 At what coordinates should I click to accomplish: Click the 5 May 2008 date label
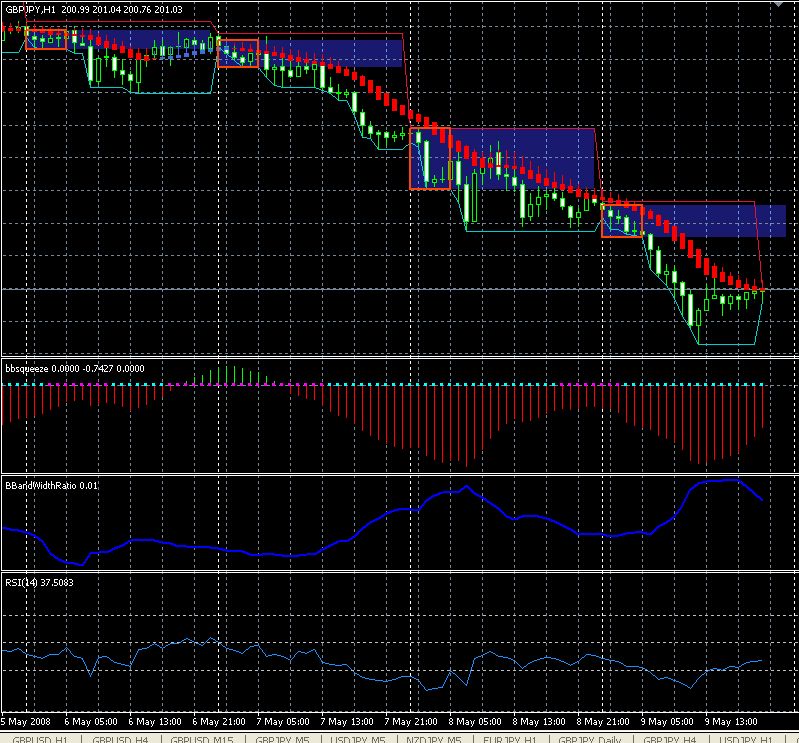pyautogui.click(x=25, y=722)
